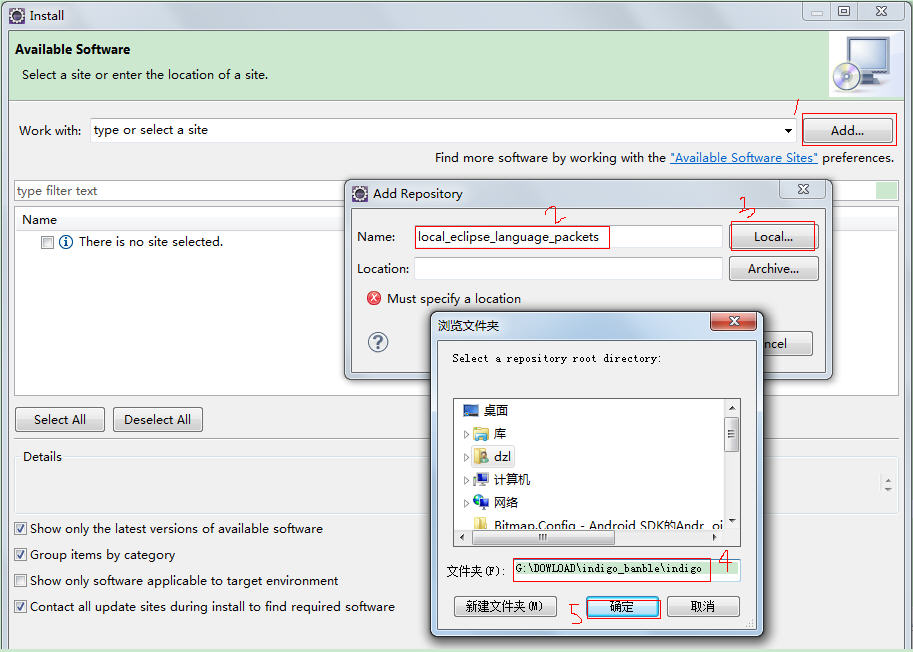Open the Work with site dropdown arrow
The height and width of the screenshot is (652, 913).
pos(788,130)
